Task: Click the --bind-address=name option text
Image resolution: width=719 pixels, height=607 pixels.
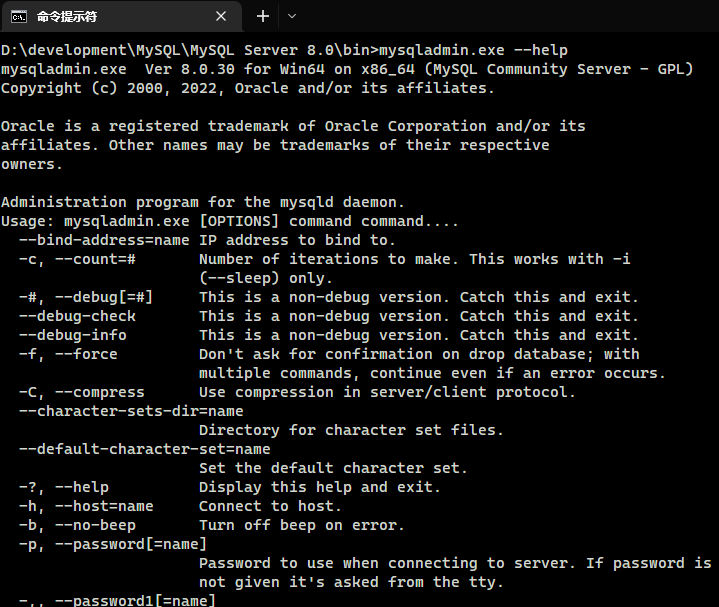Action: pyautogui.click(x=104, y=240)
